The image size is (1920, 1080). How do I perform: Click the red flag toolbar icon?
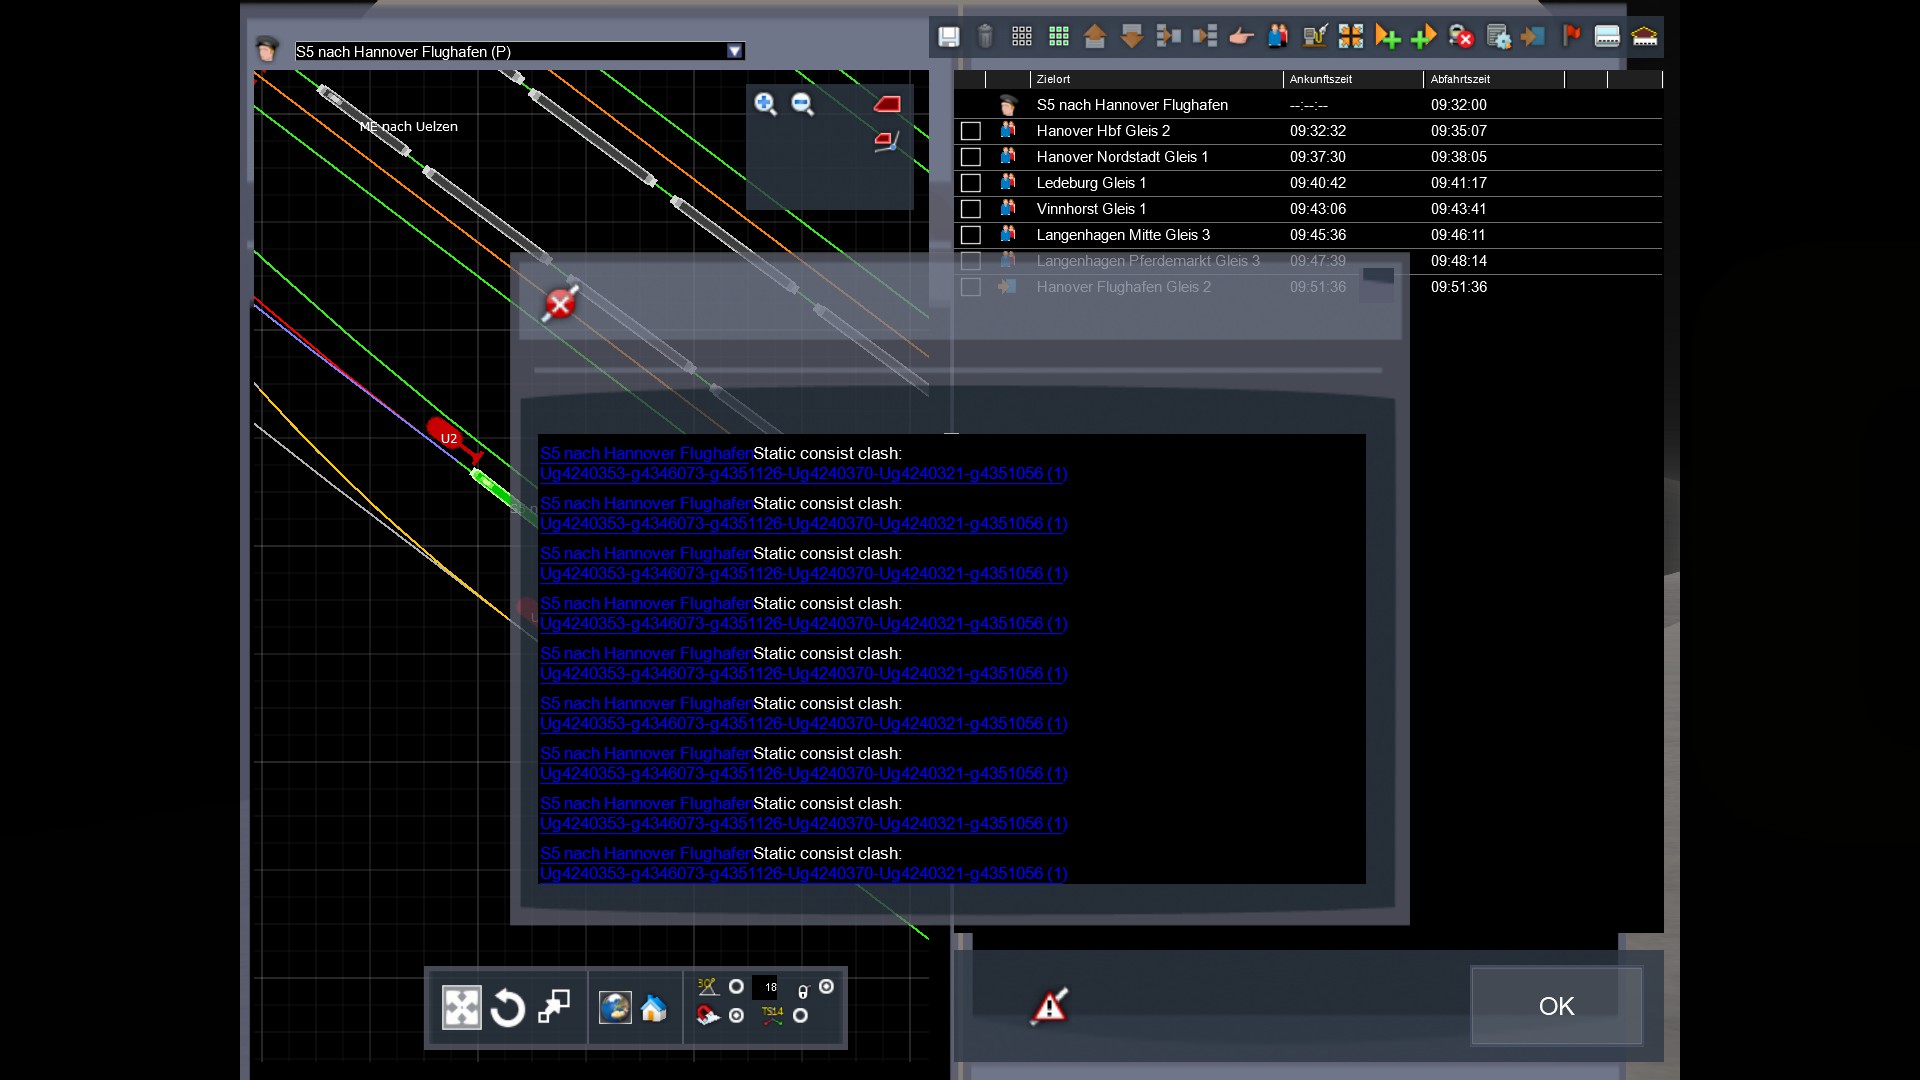(x=1571, y=37)
